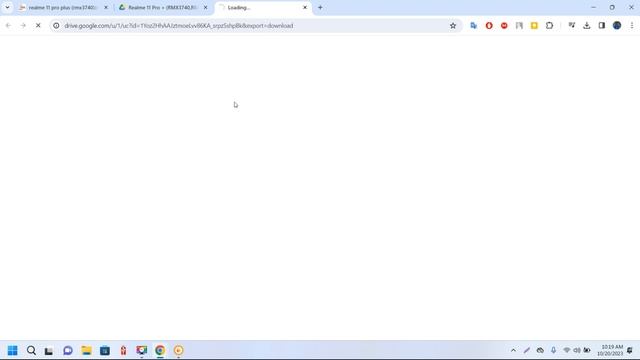Close the 'Loading...' tab
640x360 pixels.
click(x=305, y=7)
